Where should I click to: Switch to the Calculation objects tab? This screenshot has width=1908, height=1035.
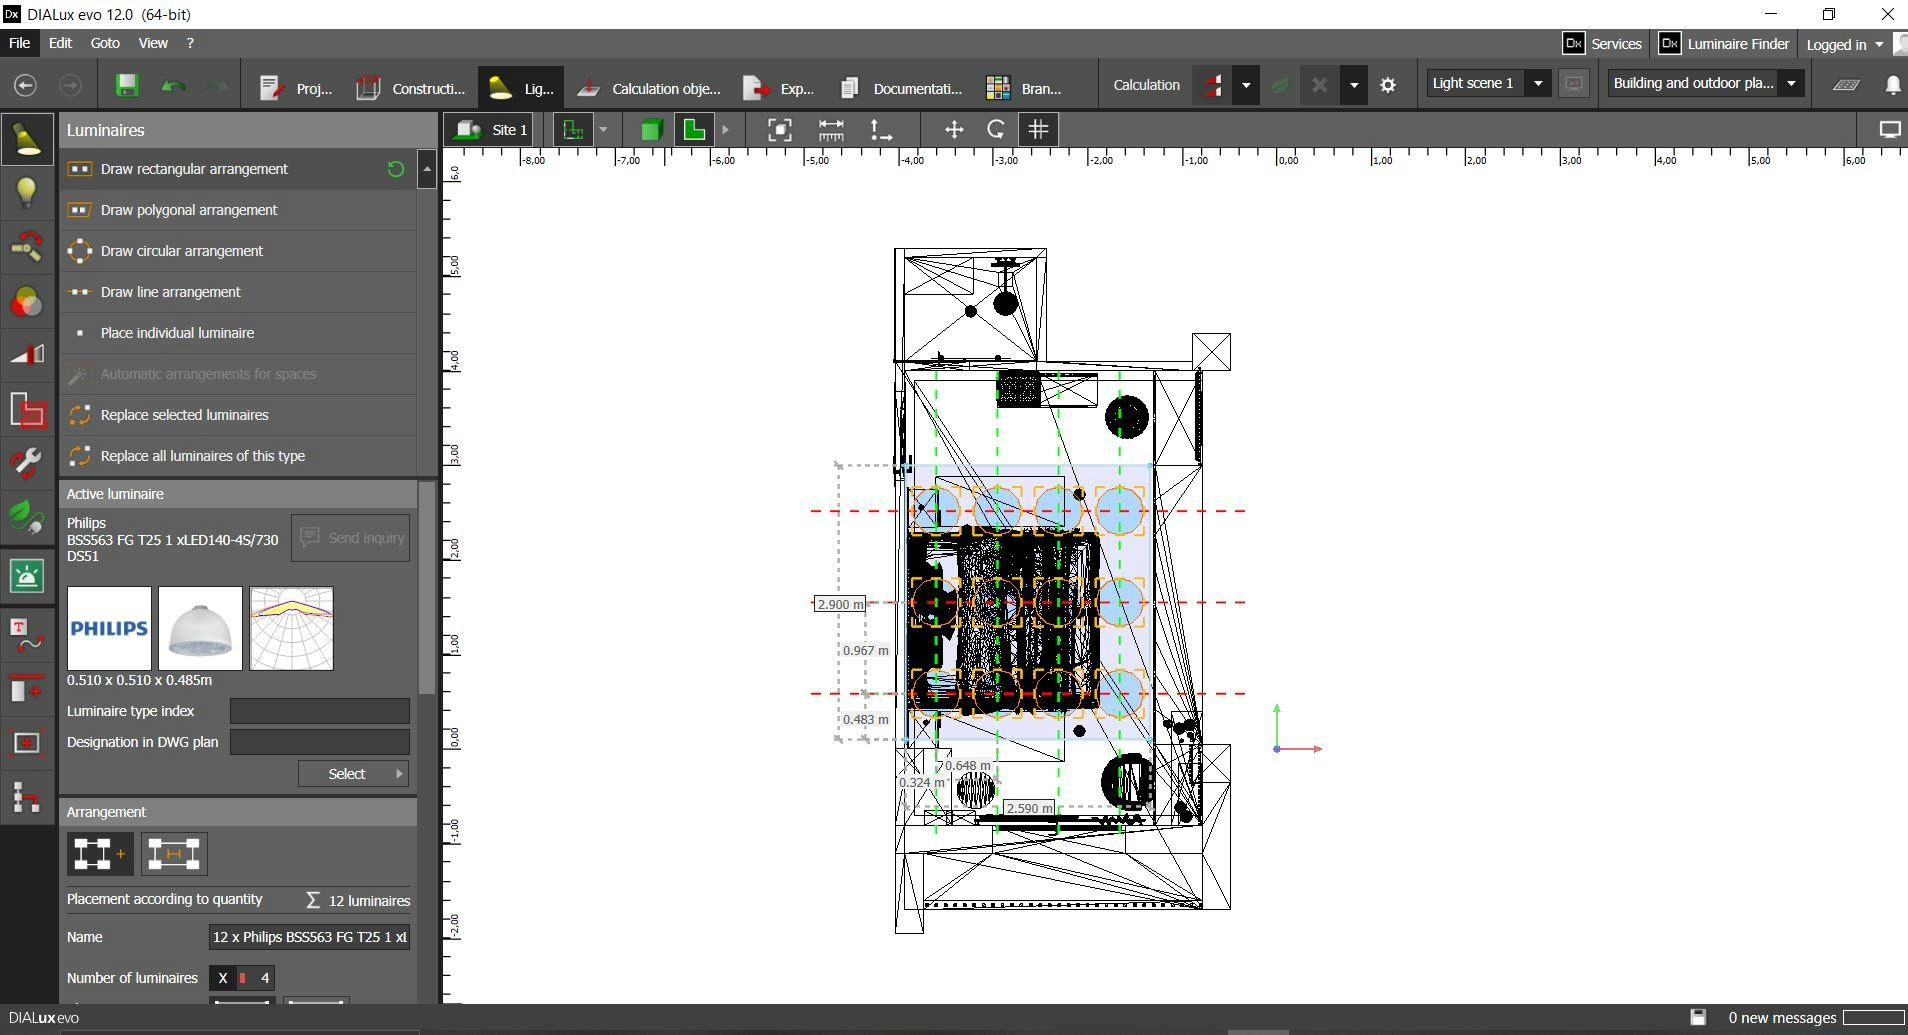point(650,88)
